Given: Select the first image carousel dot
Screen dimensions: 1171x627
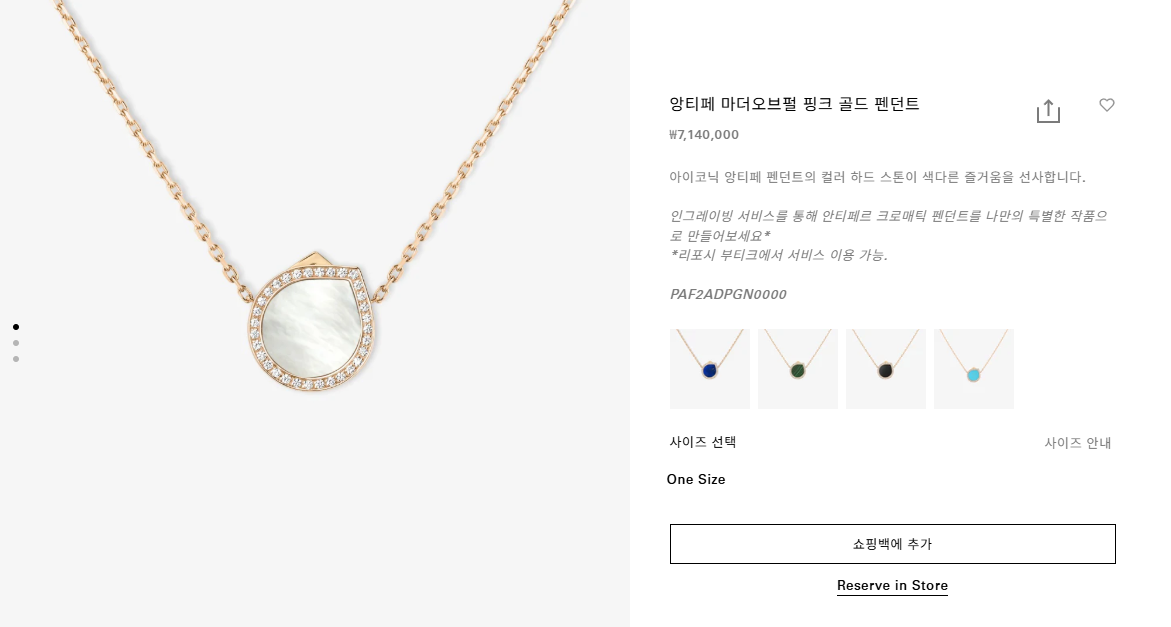Looking at the screenshot, I should [x=16, y=327].
